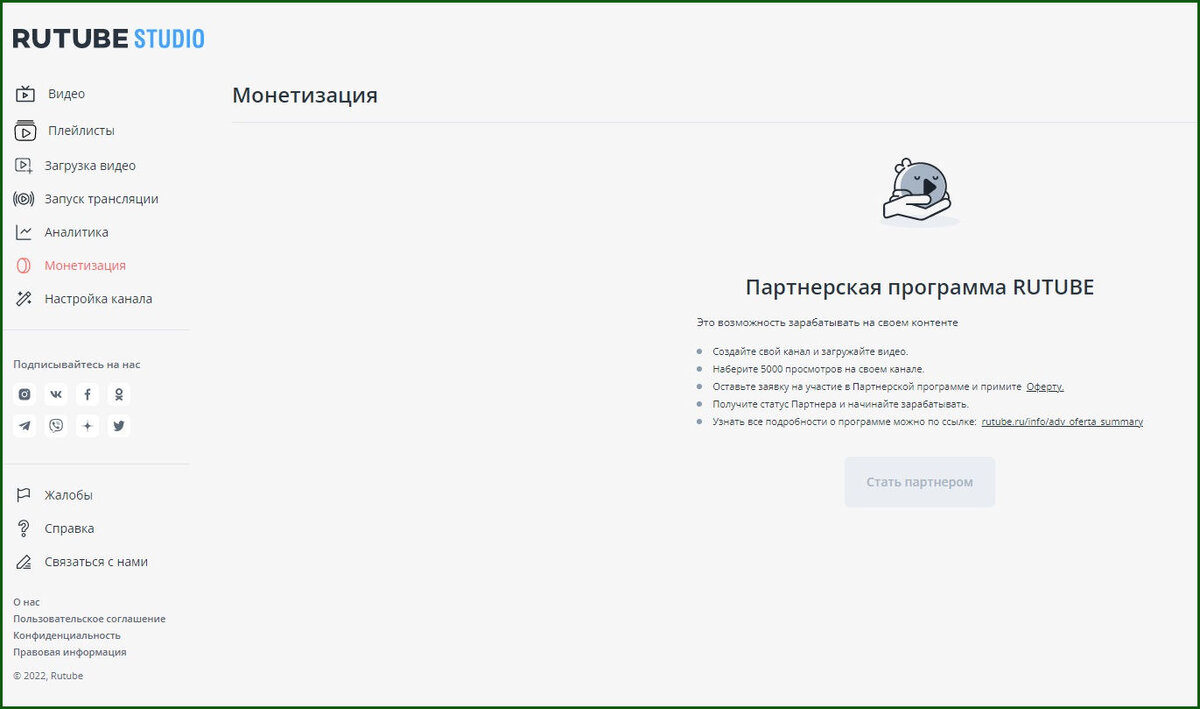Select the Плейлисты icon in the sidebar
This screenshot has height=709, width=1200.
(25, 130)
